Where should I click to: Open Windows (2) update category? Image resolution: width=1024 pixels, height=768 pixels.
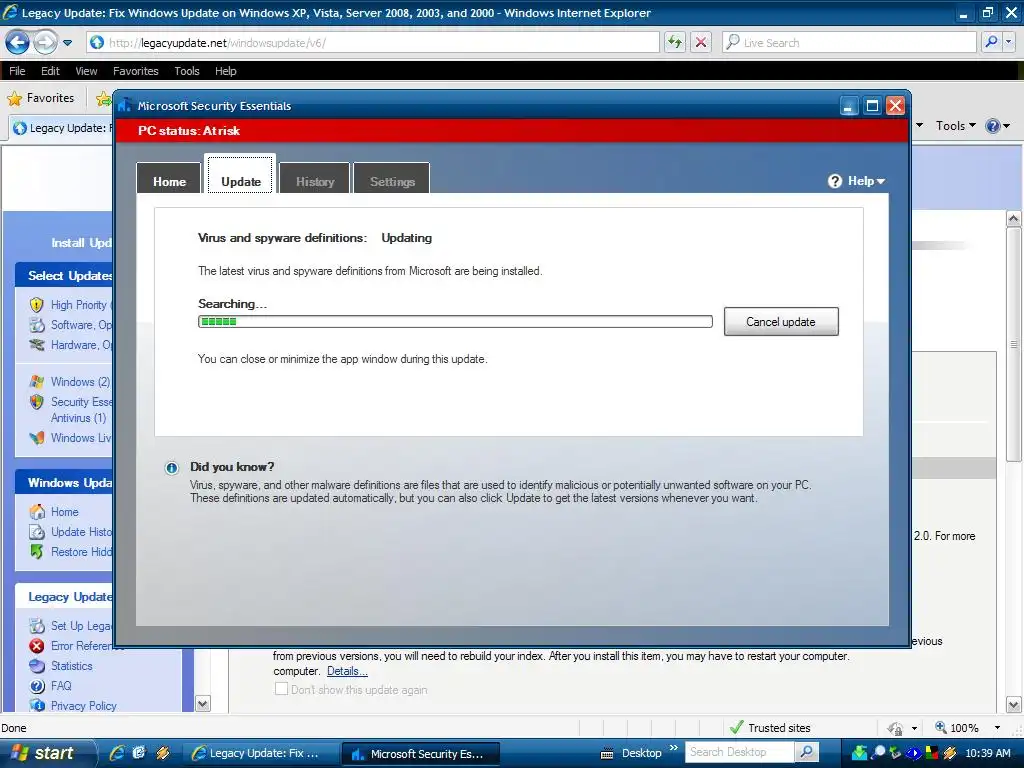80,381
